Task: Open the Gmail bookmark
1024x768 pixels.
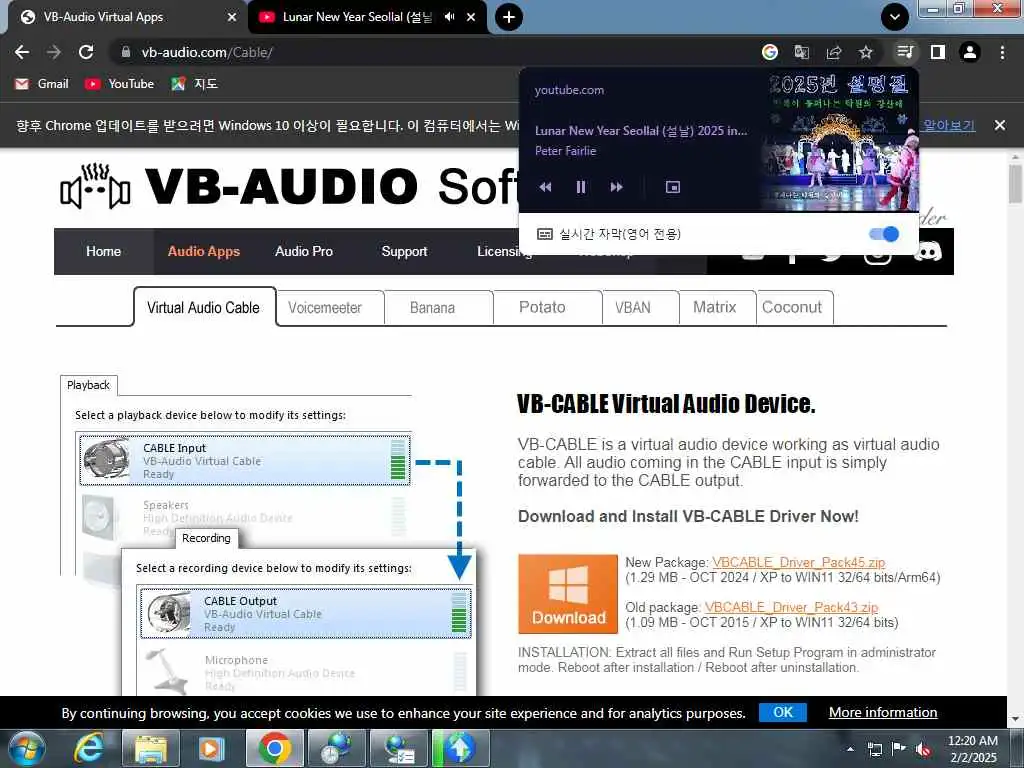Action: (x=42, y=84)
